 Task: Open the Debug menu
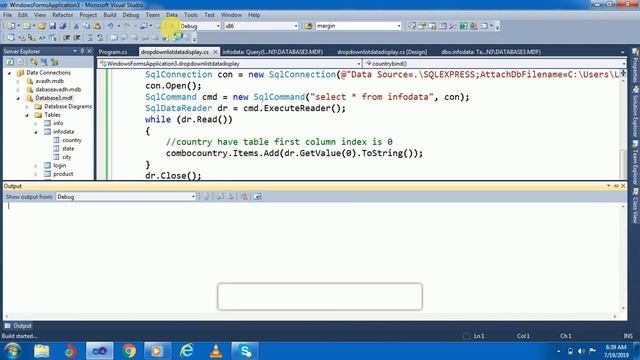click(131, 15)
